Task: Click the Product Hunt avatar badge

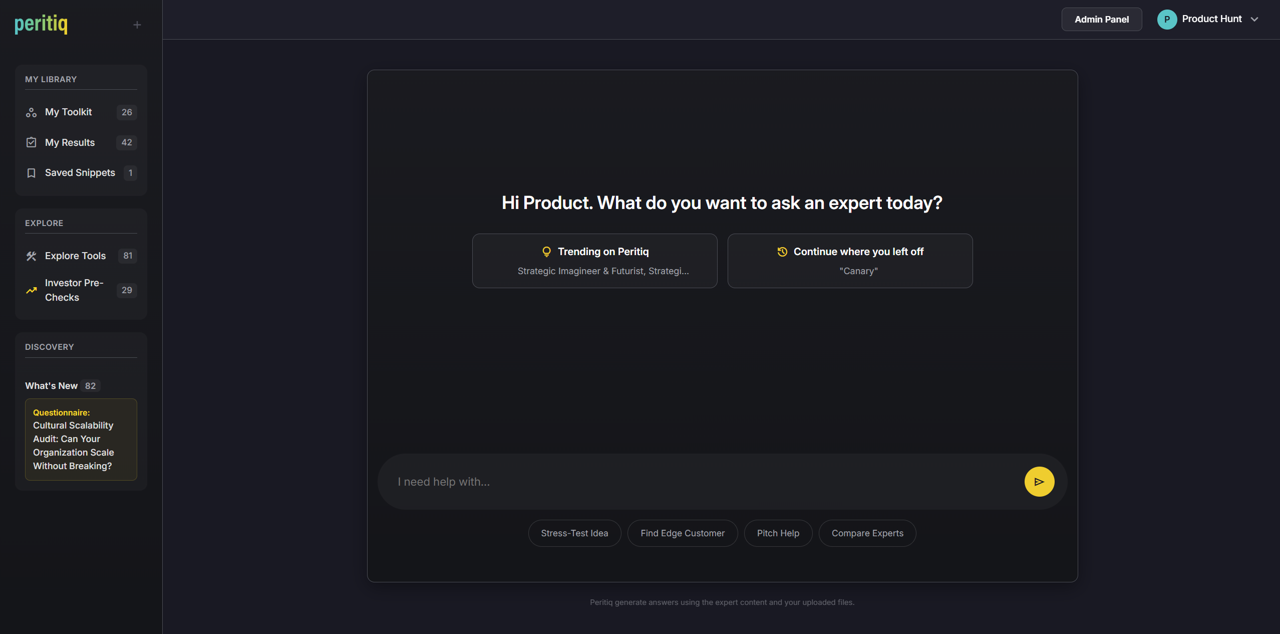Action: click(x=1166, y=18)
